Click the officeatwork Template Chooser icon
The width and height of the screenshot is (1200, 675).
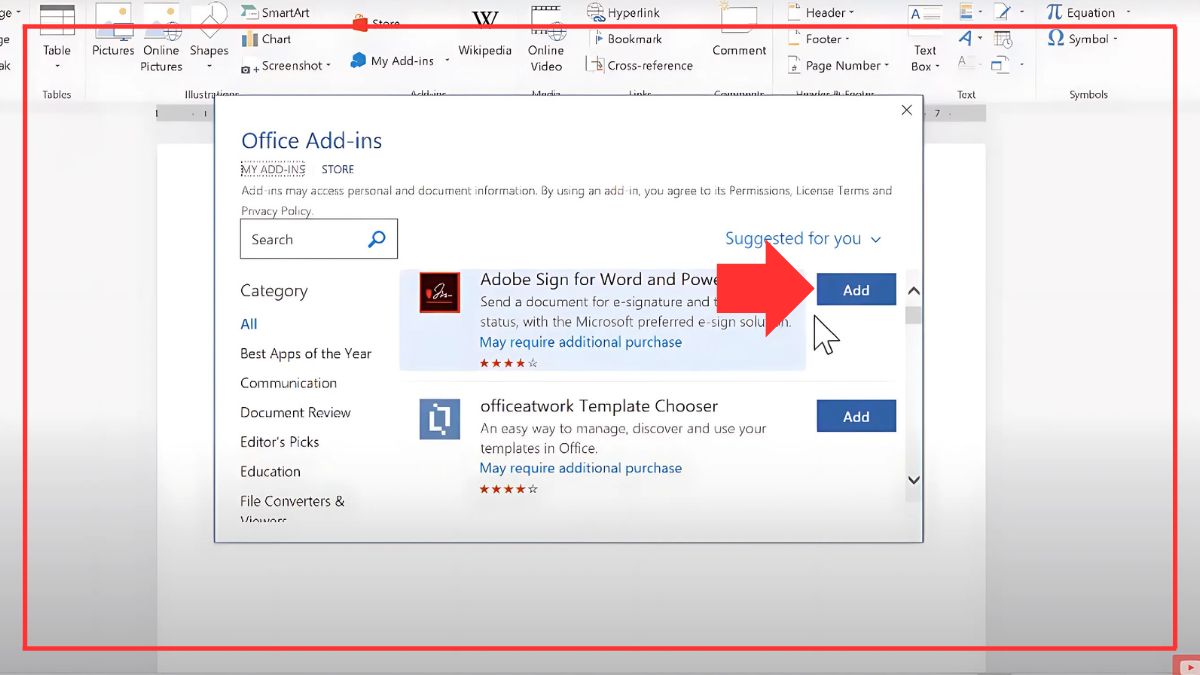[439, 419]
